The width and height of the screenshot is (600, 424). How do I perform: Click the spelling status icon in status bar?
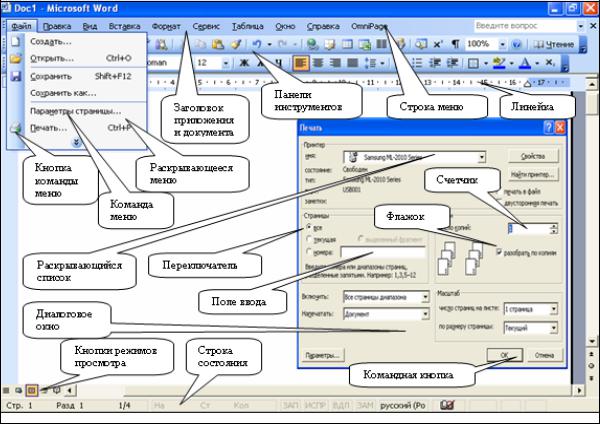click(x=447, y=405)
